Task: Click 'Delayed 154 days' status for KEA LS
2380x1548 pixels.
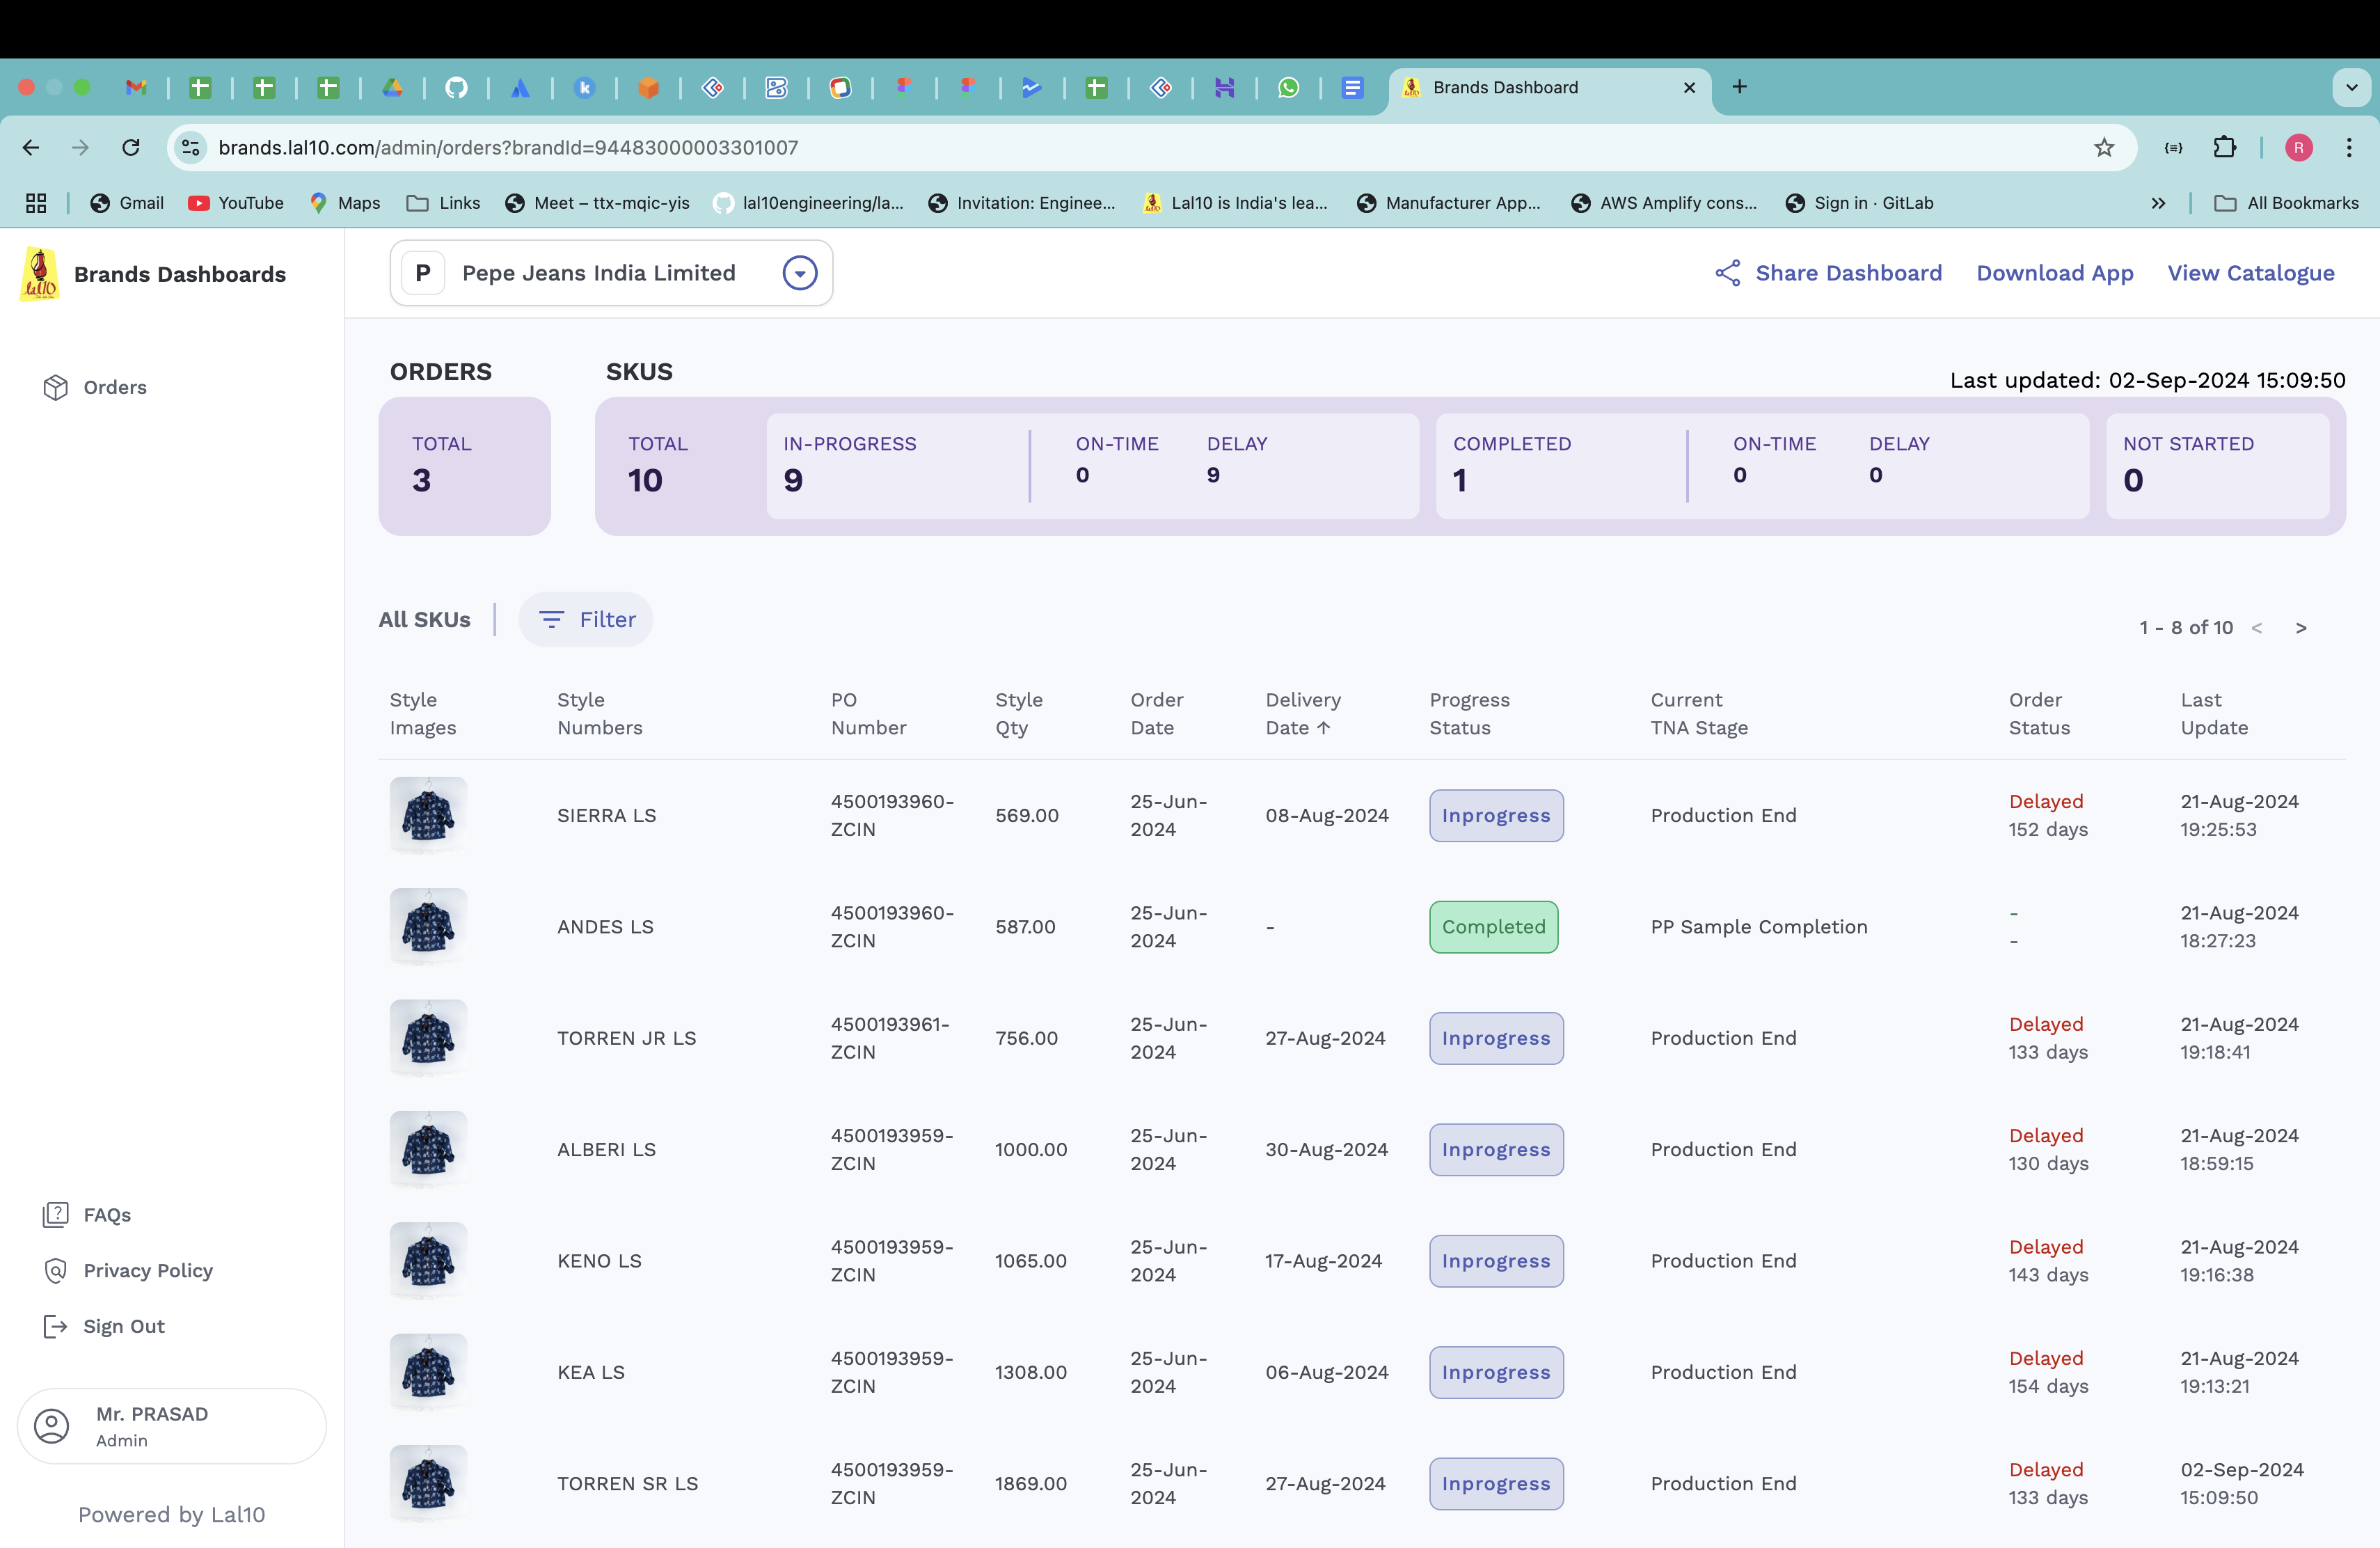Action: (2048, 1372)
